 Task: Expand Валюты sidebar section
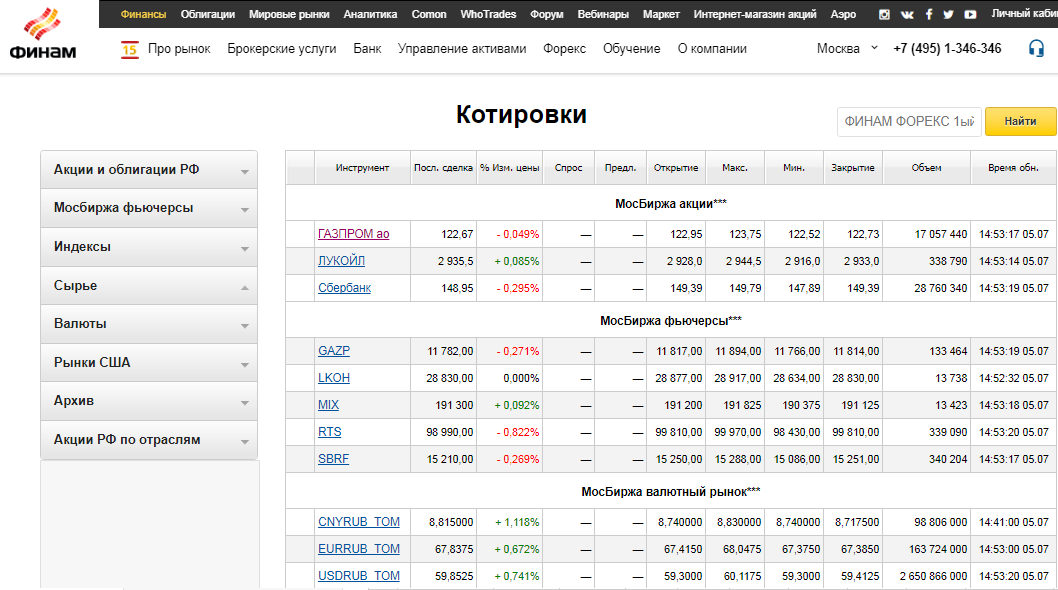(149, 324)
